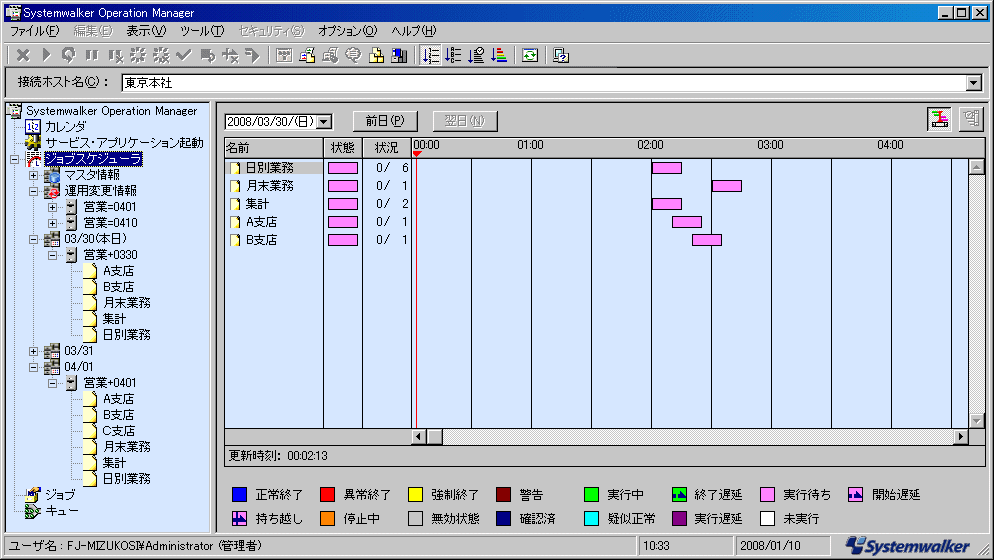The width and height of the screenshot is (994, 560).
Task: Click the 名前 column header
Action: (274, 148)
